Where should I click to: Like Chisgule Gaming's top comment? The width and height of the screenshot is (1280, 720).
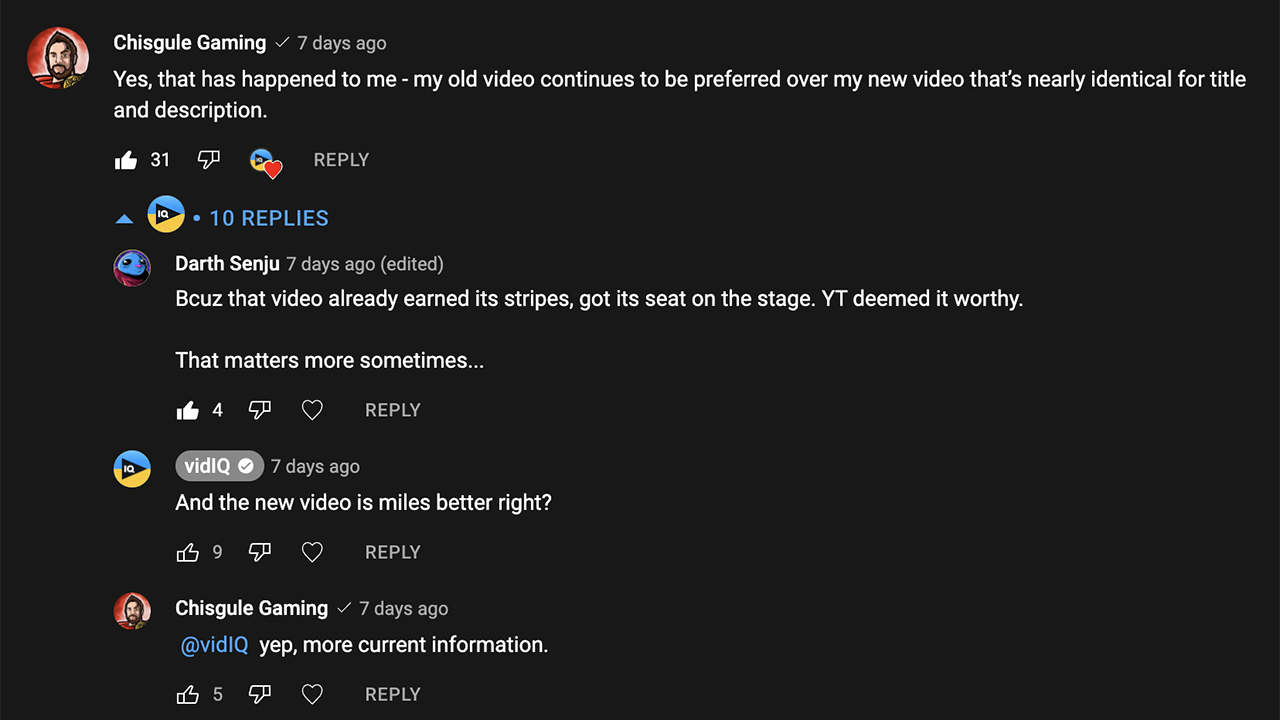pyautogui.click(x=126, y=160)
